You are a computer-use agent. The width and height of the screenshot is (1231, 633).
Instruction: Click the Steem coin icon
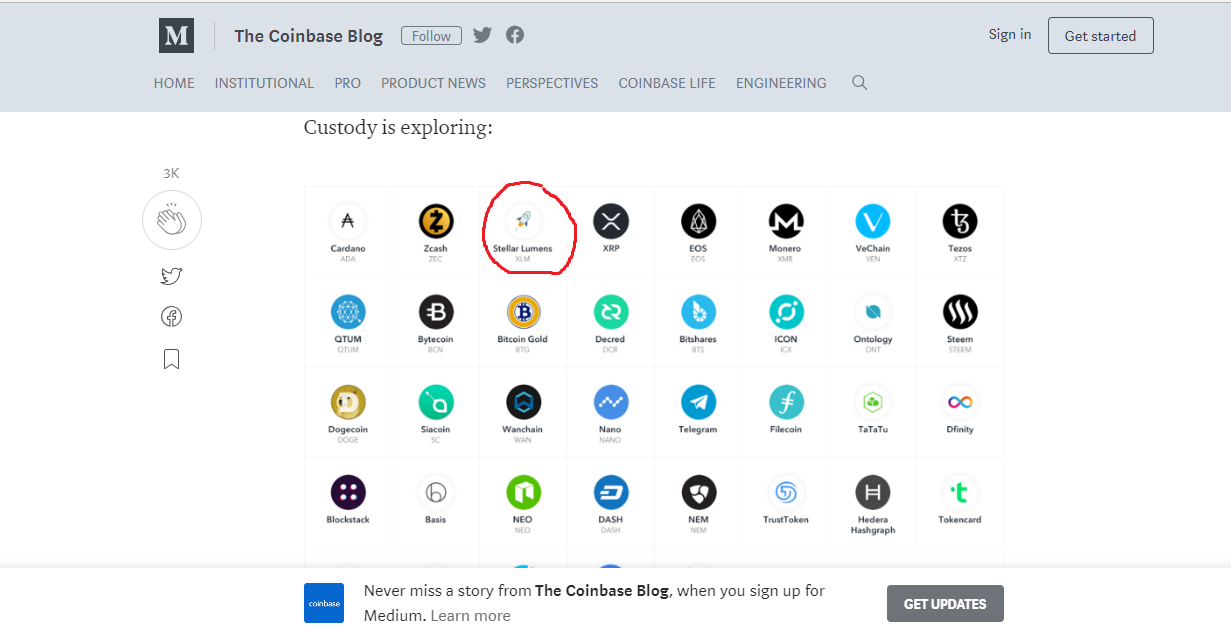[960, 312]
